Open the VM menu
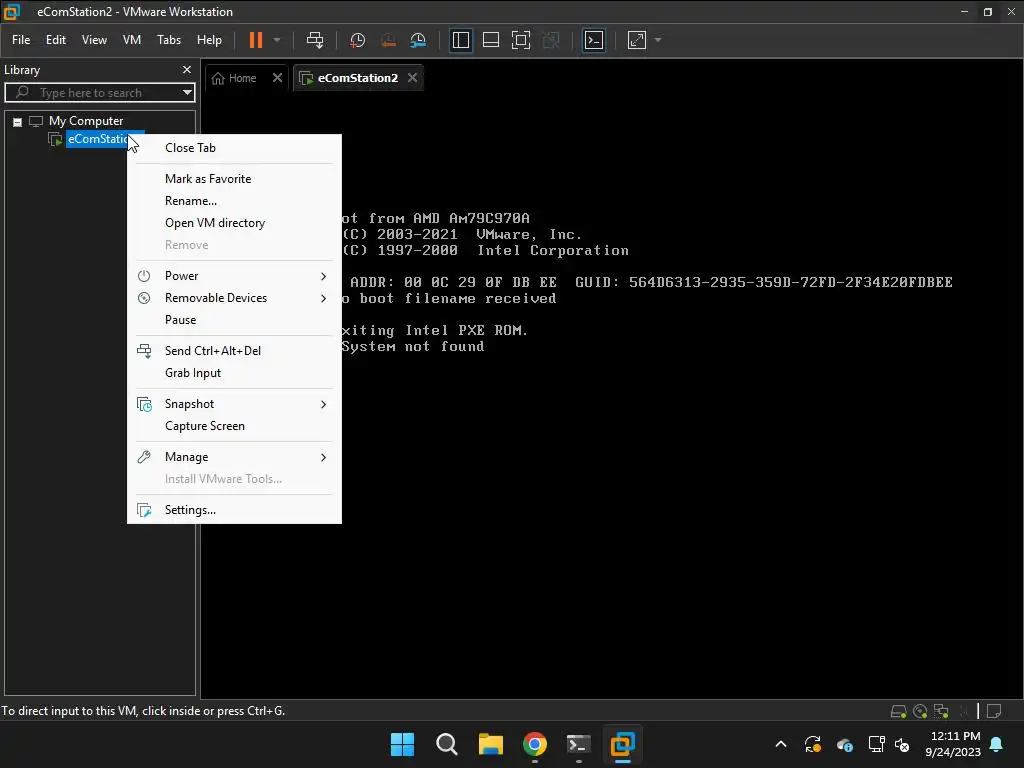This screenshot has height=768, width=1024. click(132, 40)
